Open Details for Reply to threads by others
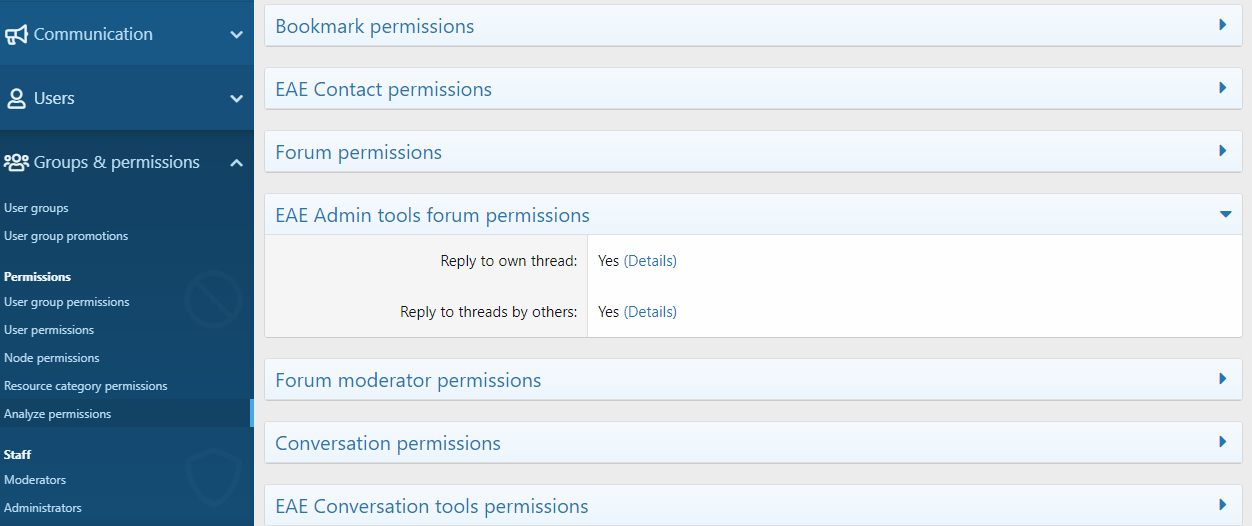1252x526 pixels. [650, 312]
